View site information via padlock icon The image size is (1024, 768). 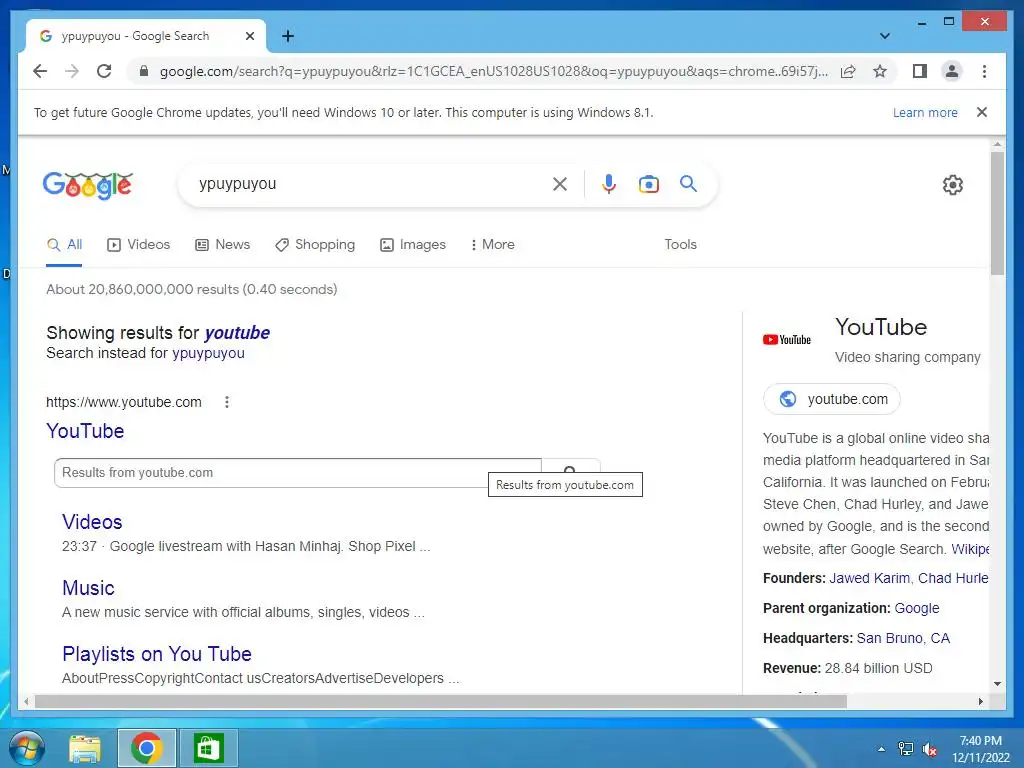coord(144,71)
